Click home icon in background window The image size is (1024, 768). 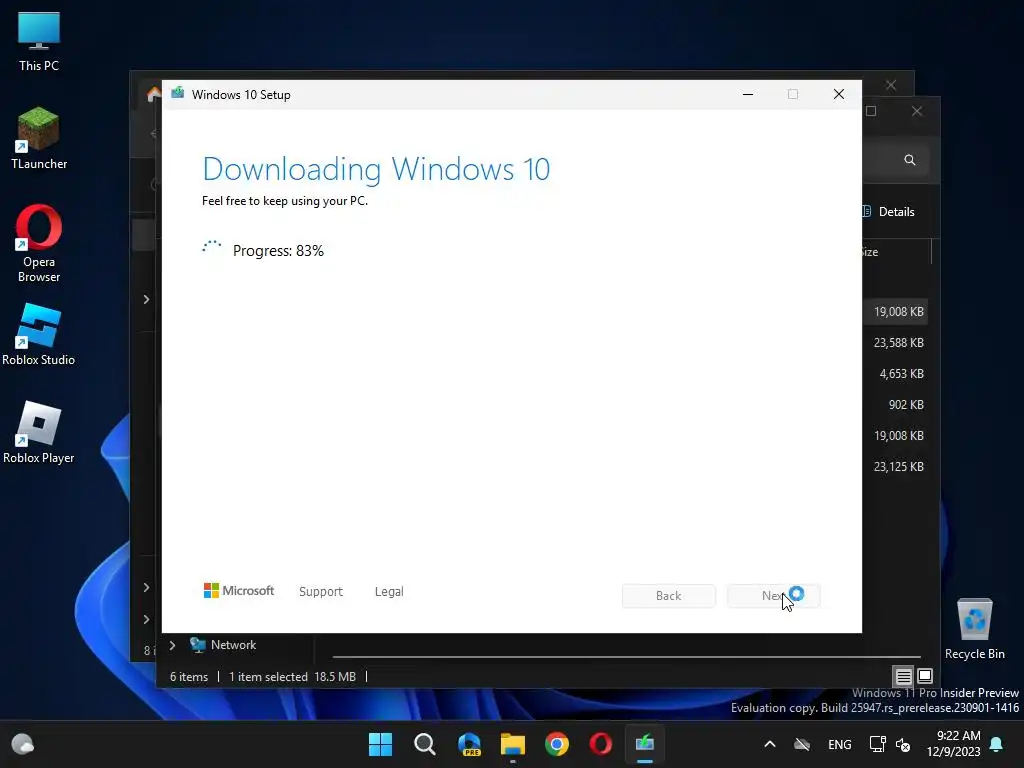pos(153,95)
